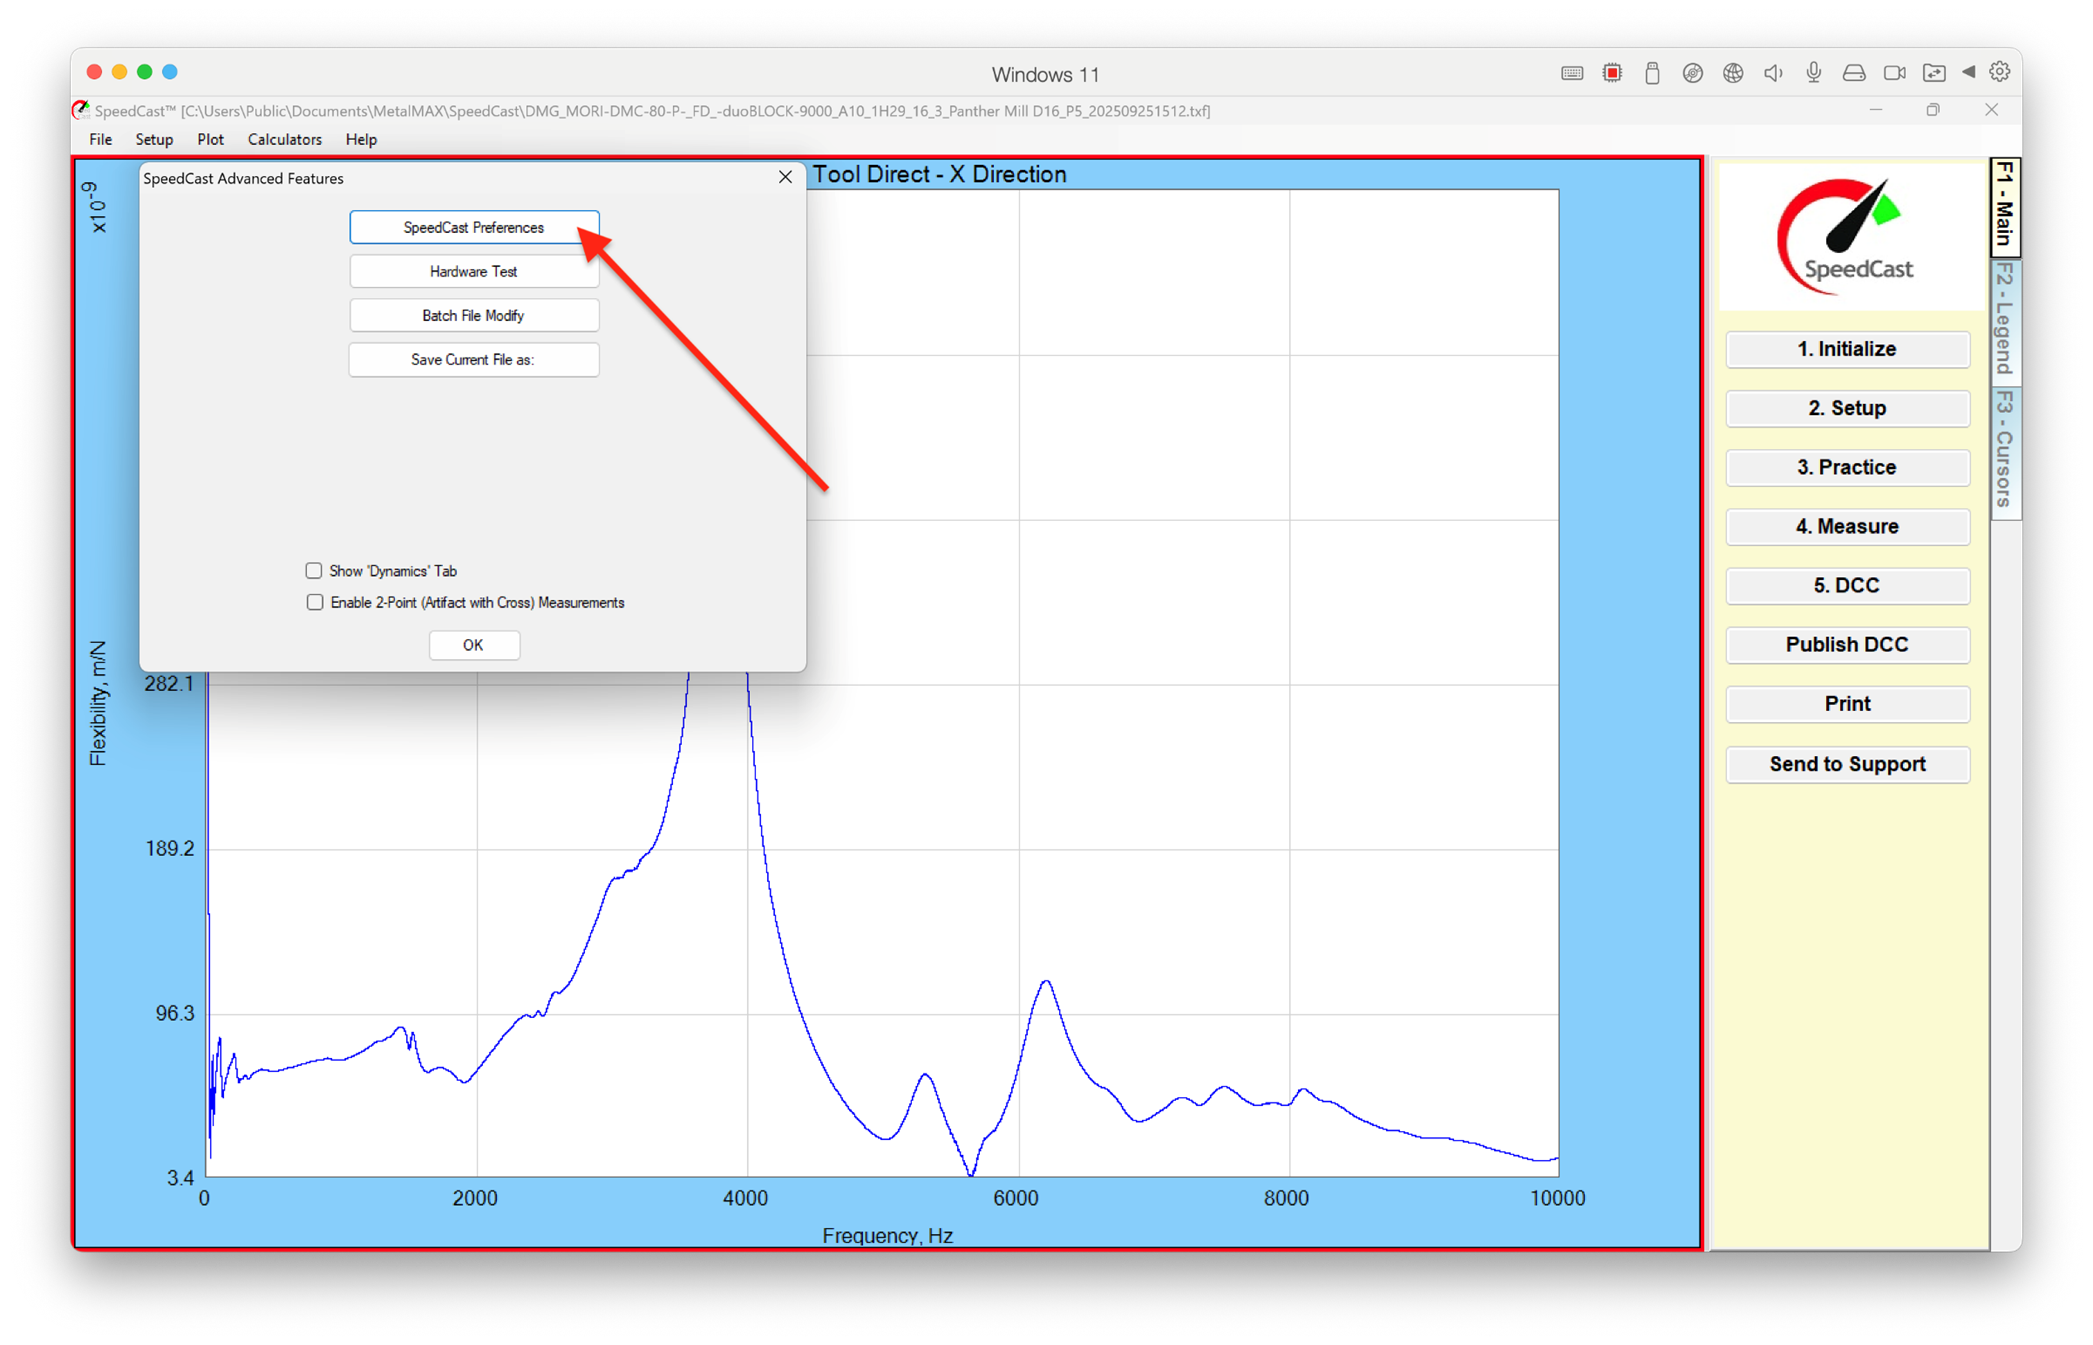Click the red CPU chip icon
The height and width of the screenshot is (1345, 2093).
tap(1612, 73)
